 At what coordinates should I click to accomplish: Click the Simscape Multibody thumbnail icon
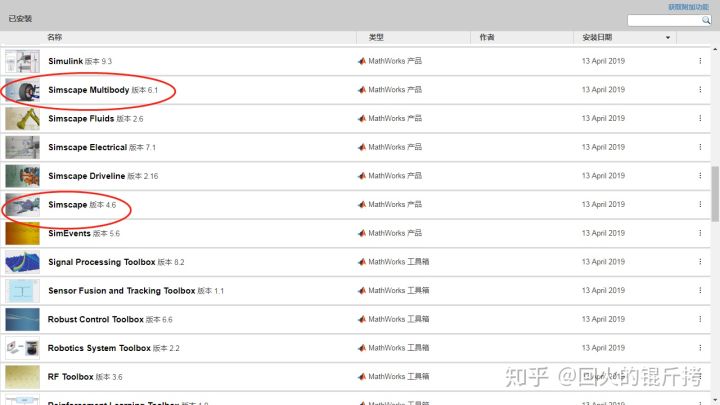[x=22, y=90]
